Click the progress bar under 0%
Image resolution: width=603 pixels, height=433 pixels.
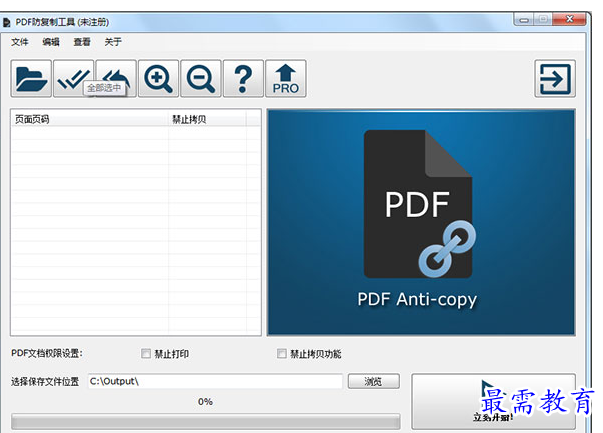coord(206,421)
